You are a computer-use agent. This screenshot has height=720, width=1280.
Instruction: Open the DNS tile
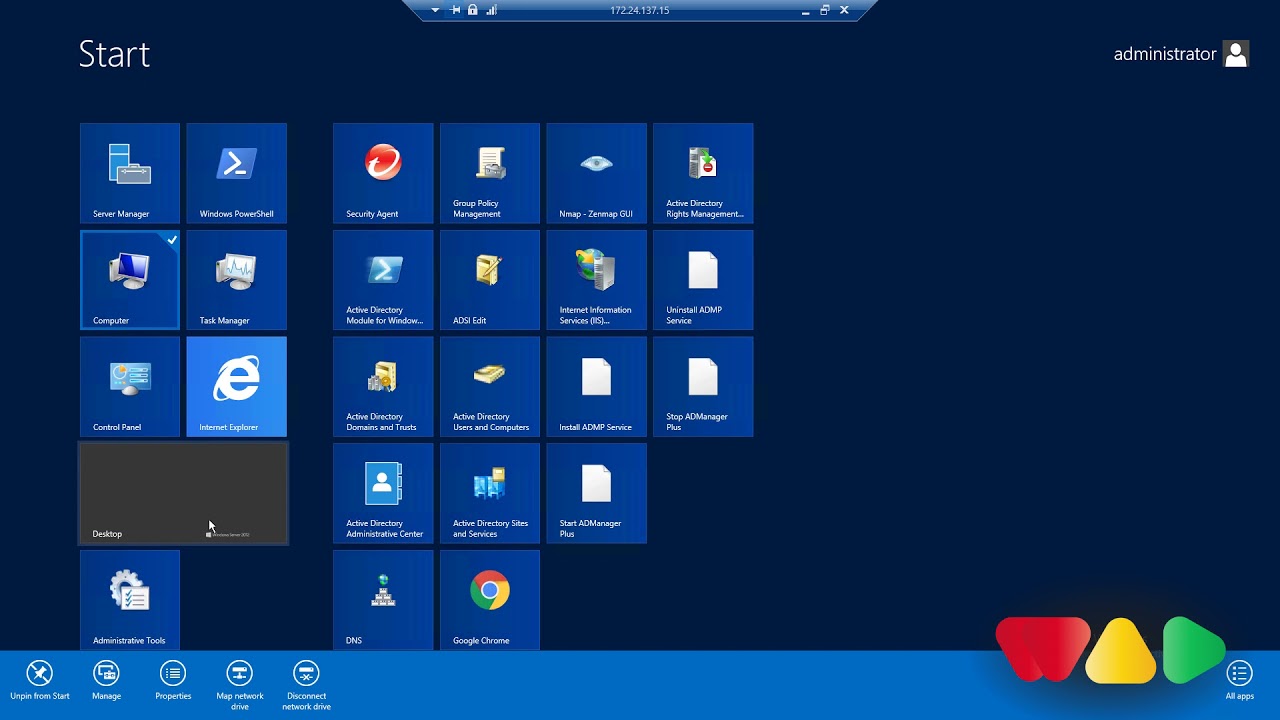click(383, 600)
